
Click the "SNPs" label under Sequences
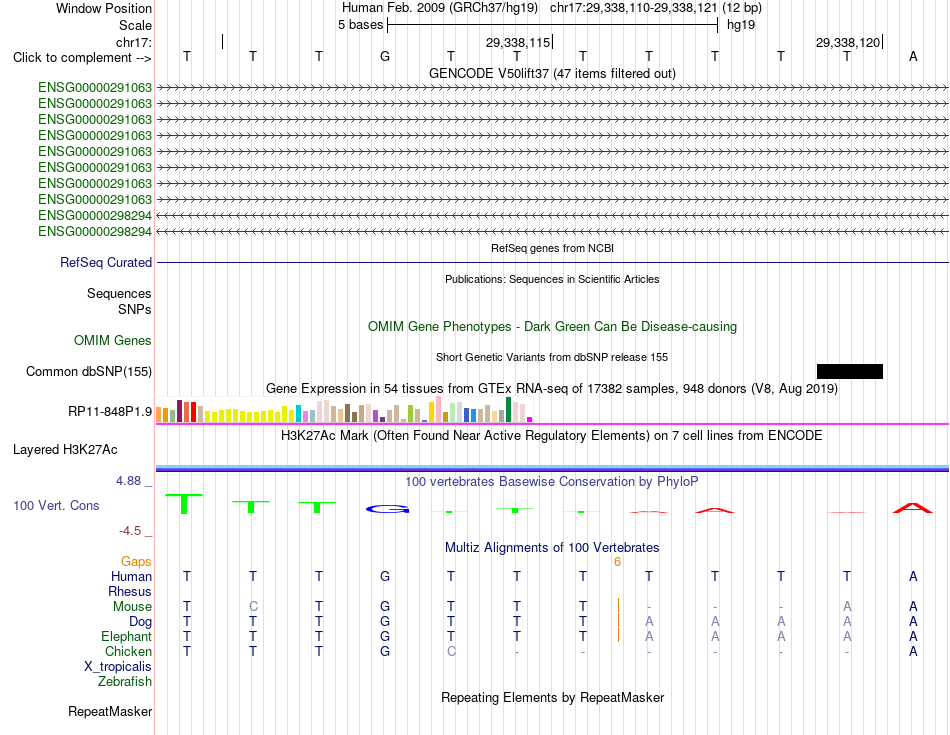pyautogui.click(x=135, y=309)
